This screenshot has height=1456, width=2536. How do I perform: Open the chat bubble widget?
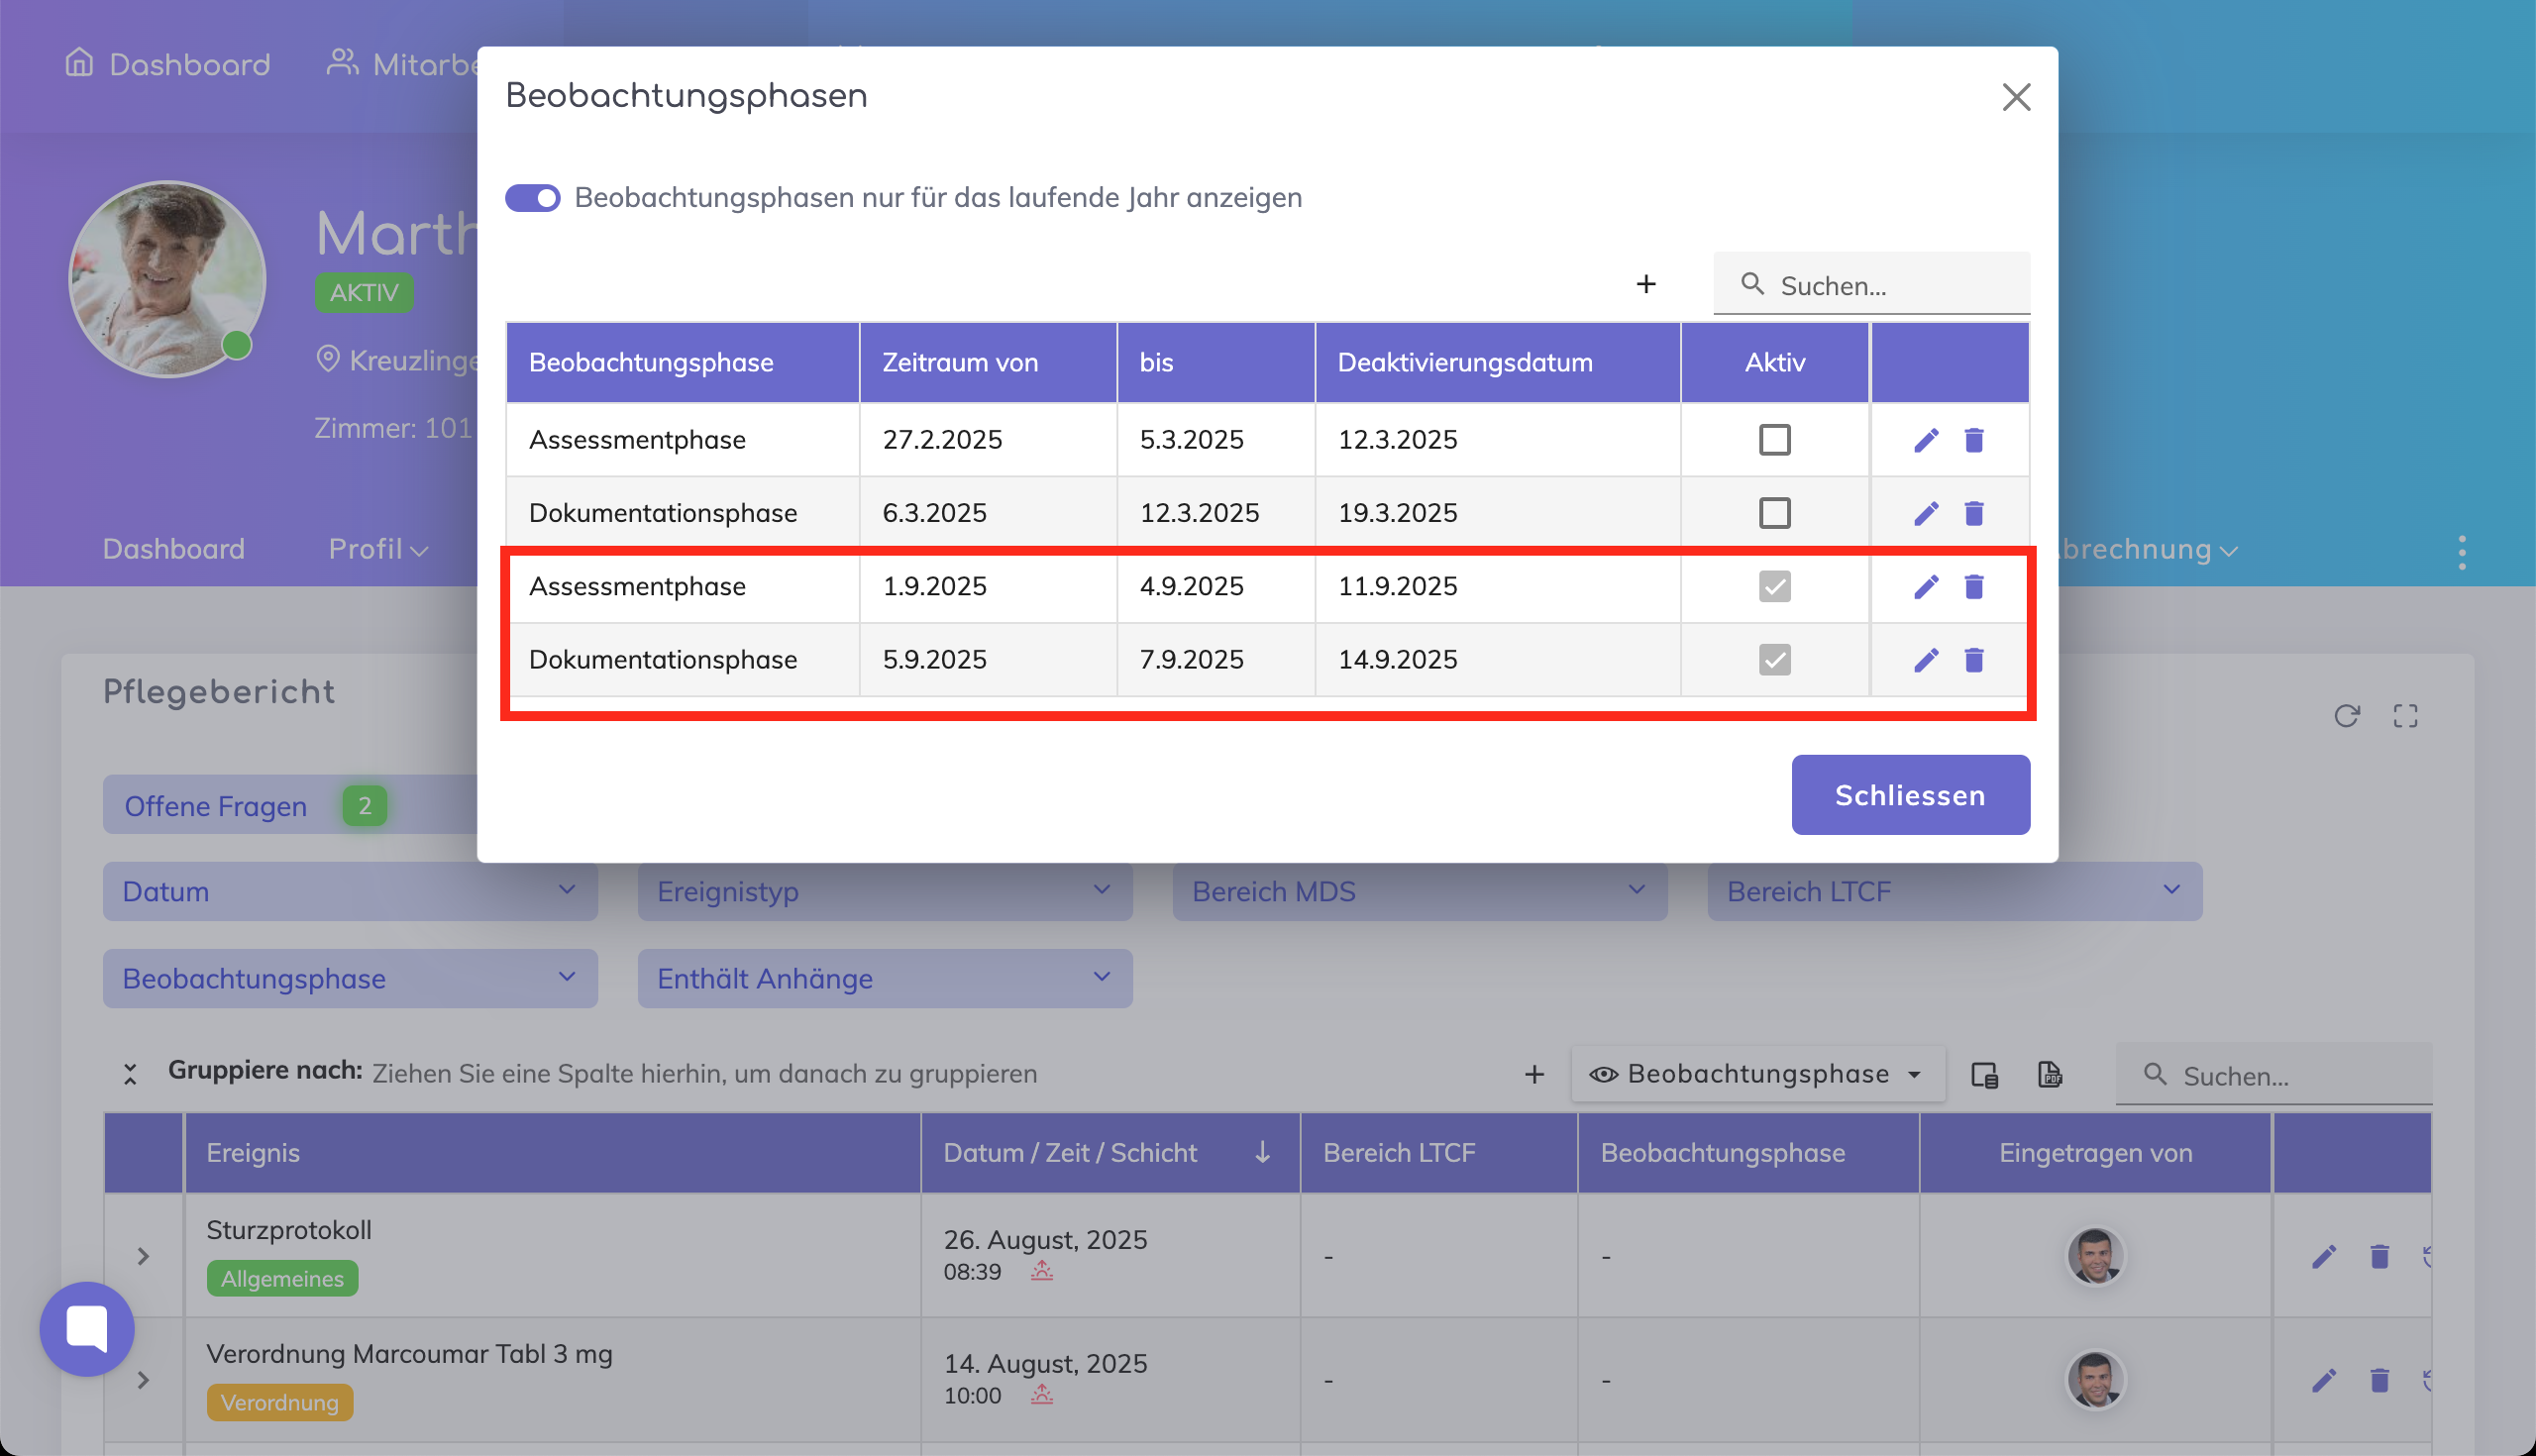(87, 1328)
